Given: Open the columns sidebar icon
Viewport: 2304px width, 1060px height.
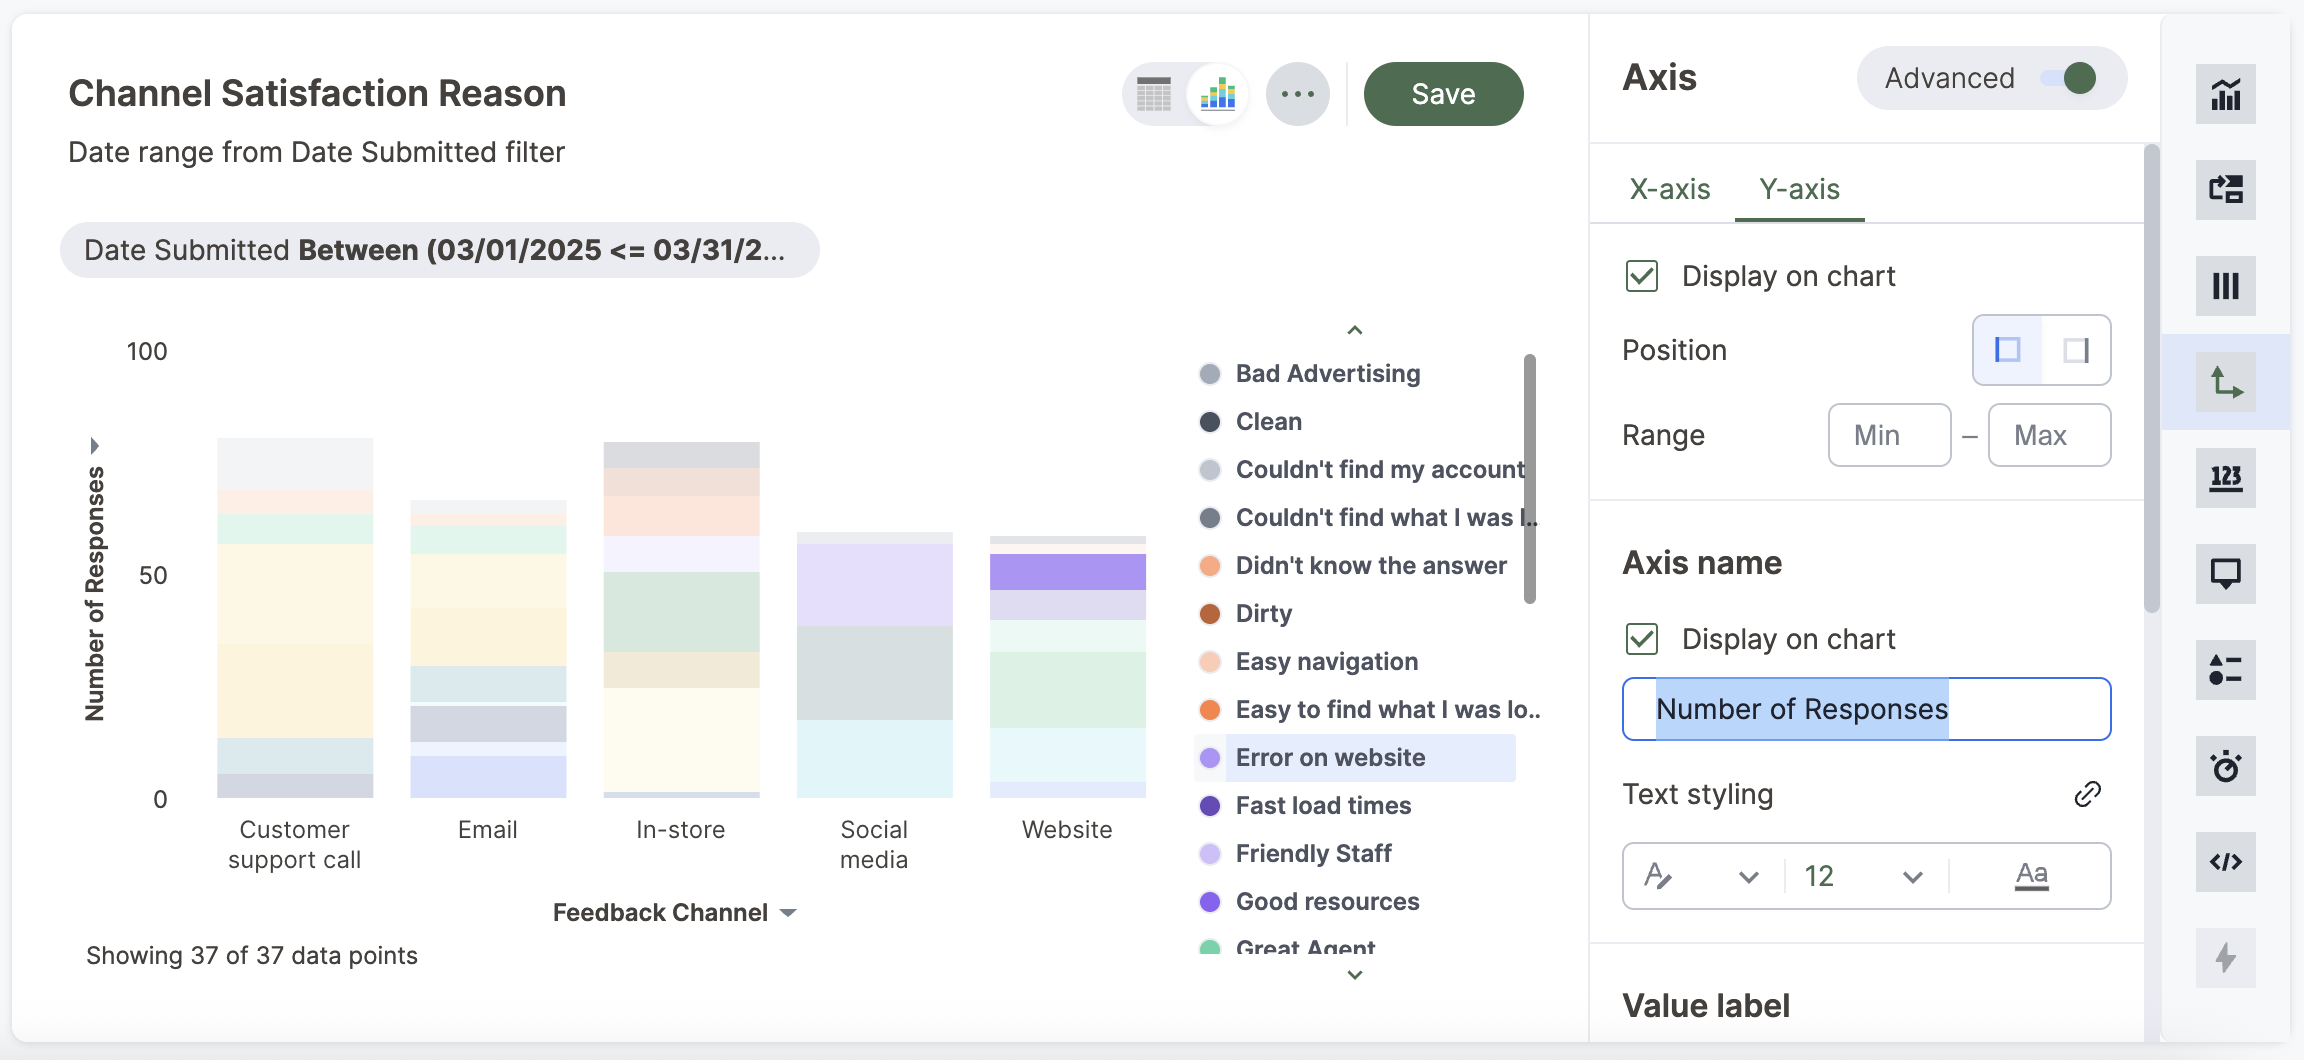Looking at the screenshot, I should point(2225,286).
